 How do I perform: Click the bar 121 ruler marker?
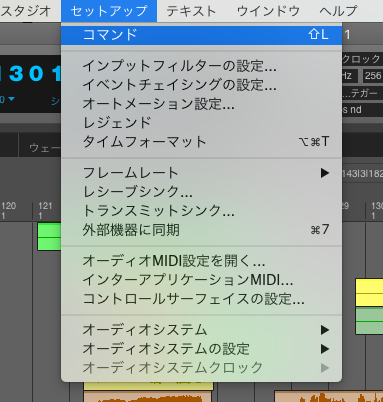(x=45, y=210)
